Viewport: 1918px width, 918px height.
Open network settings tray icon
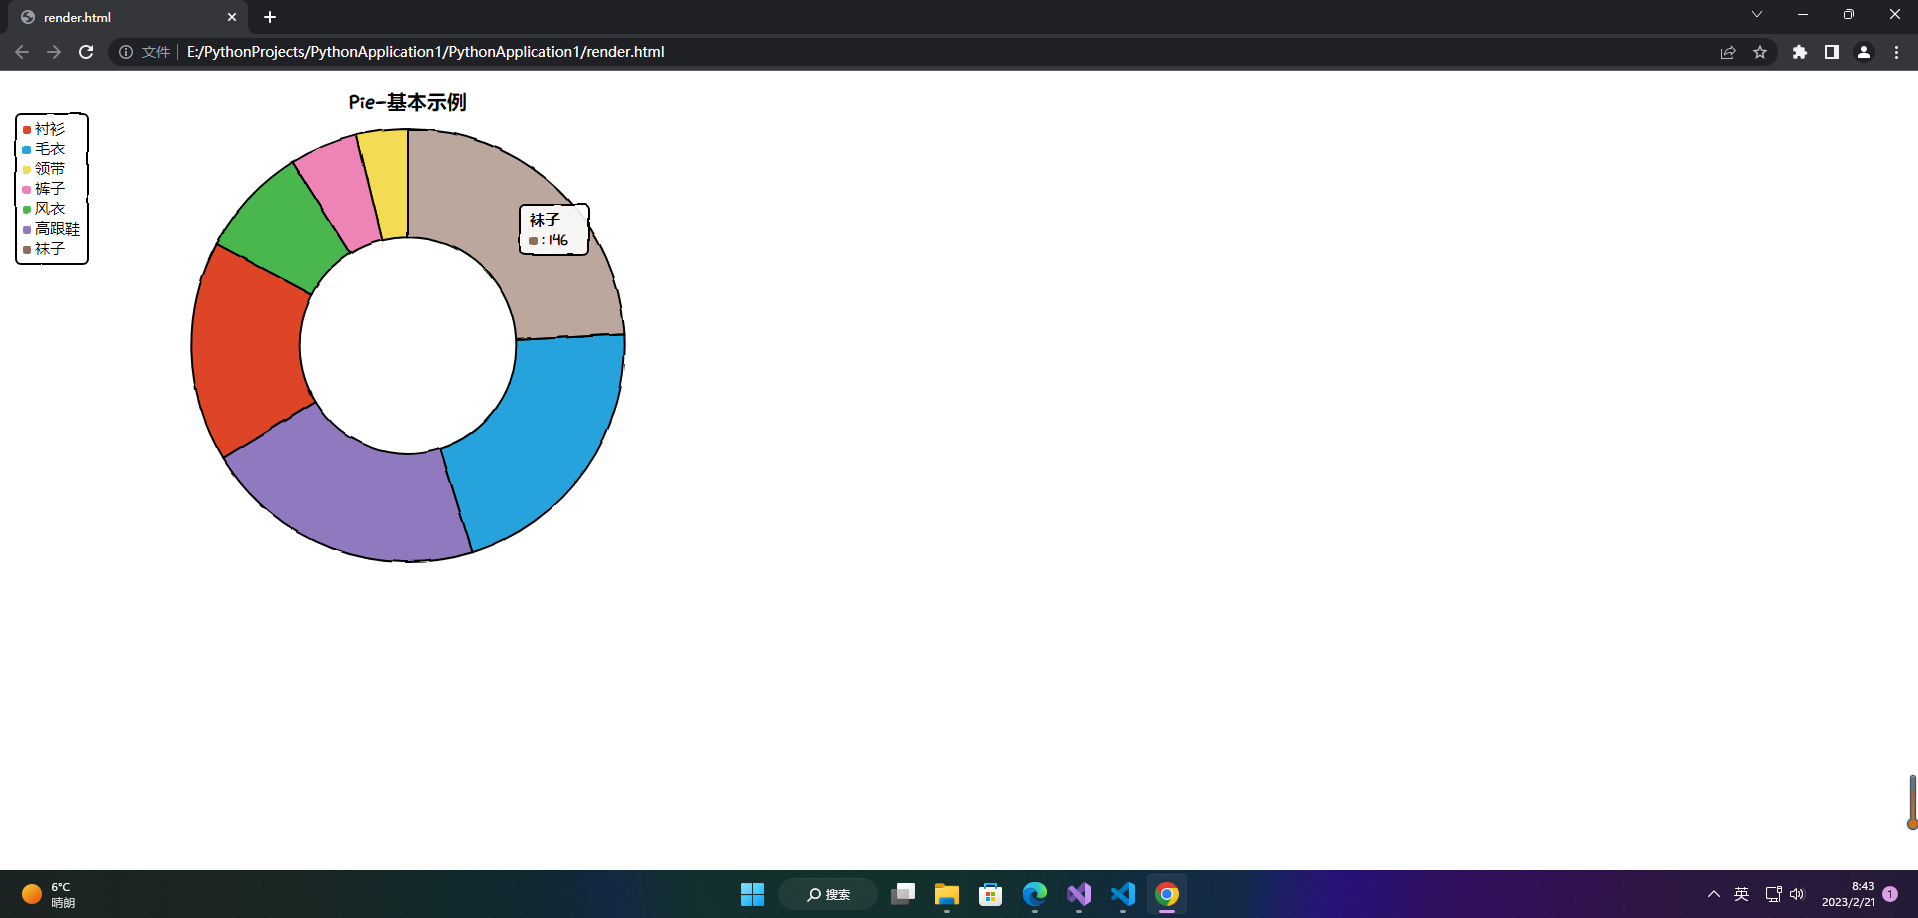point(1773,894)
